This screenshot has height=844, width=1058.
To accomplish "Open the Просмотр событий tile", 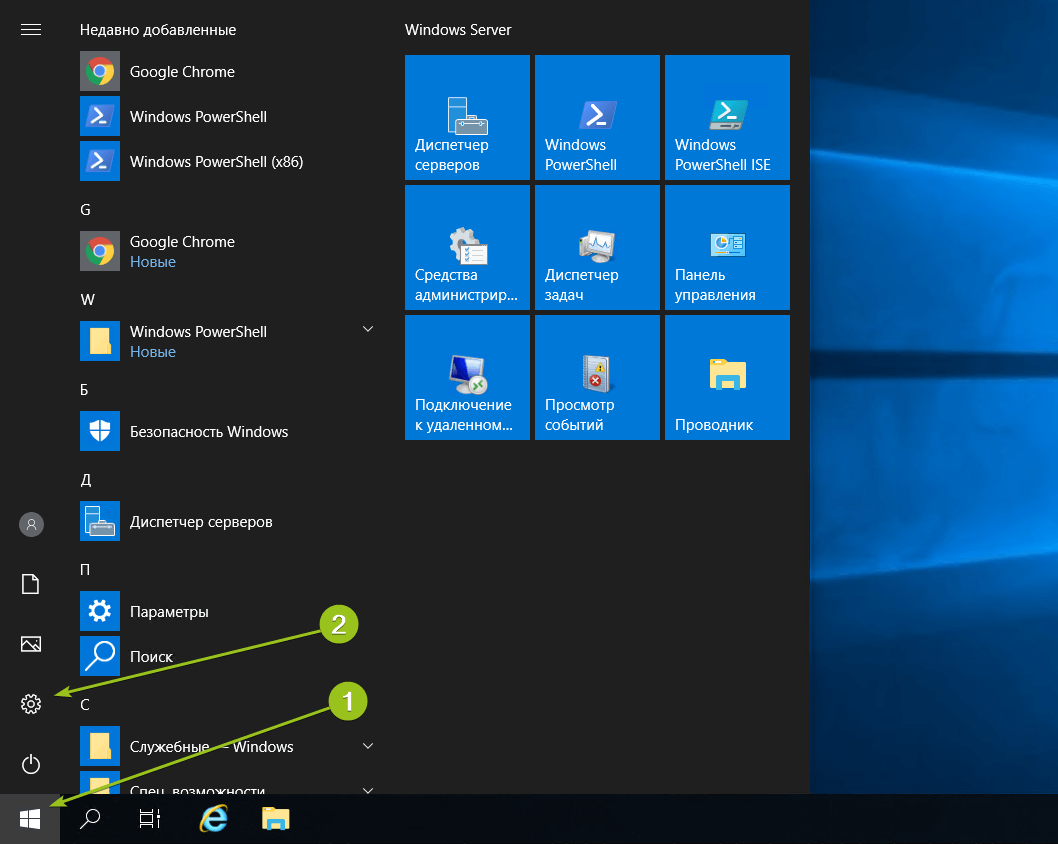I will click(x=597, y=378).
